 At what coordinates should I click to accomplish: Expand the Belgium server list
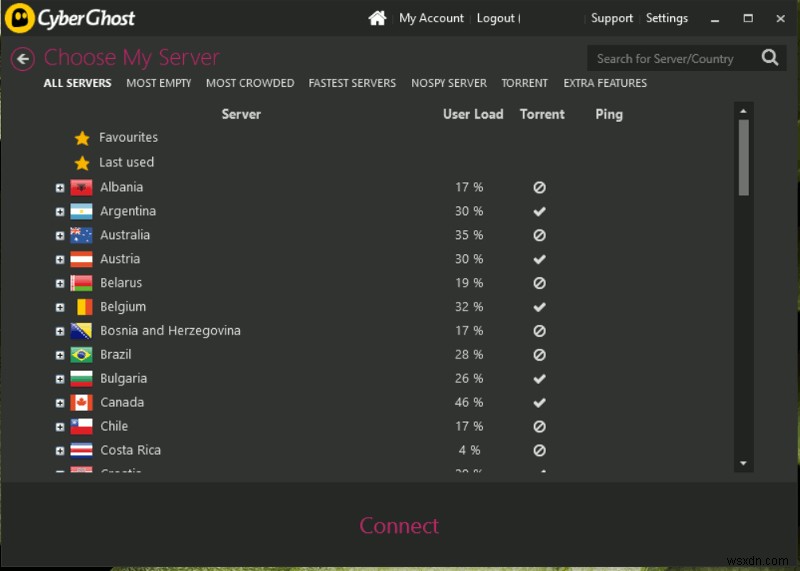tap(60, 308)
